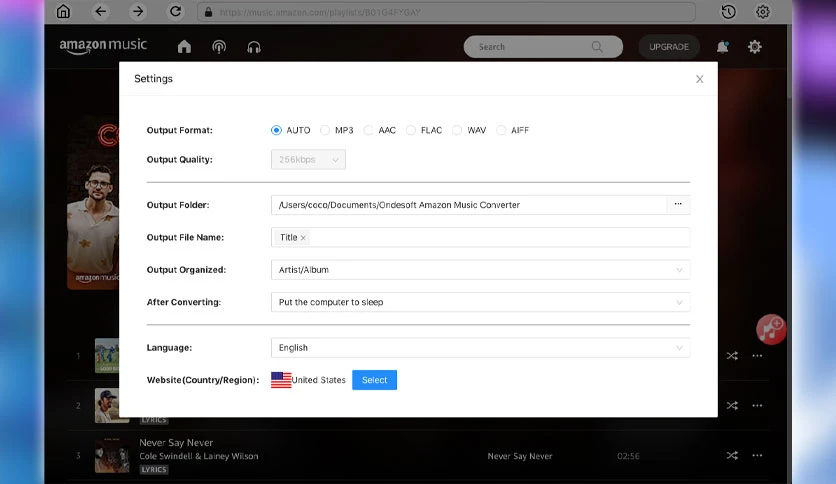Open the converter settings gear in the top bar
This screenshot has width=836, height=484.
coord(763,12)
